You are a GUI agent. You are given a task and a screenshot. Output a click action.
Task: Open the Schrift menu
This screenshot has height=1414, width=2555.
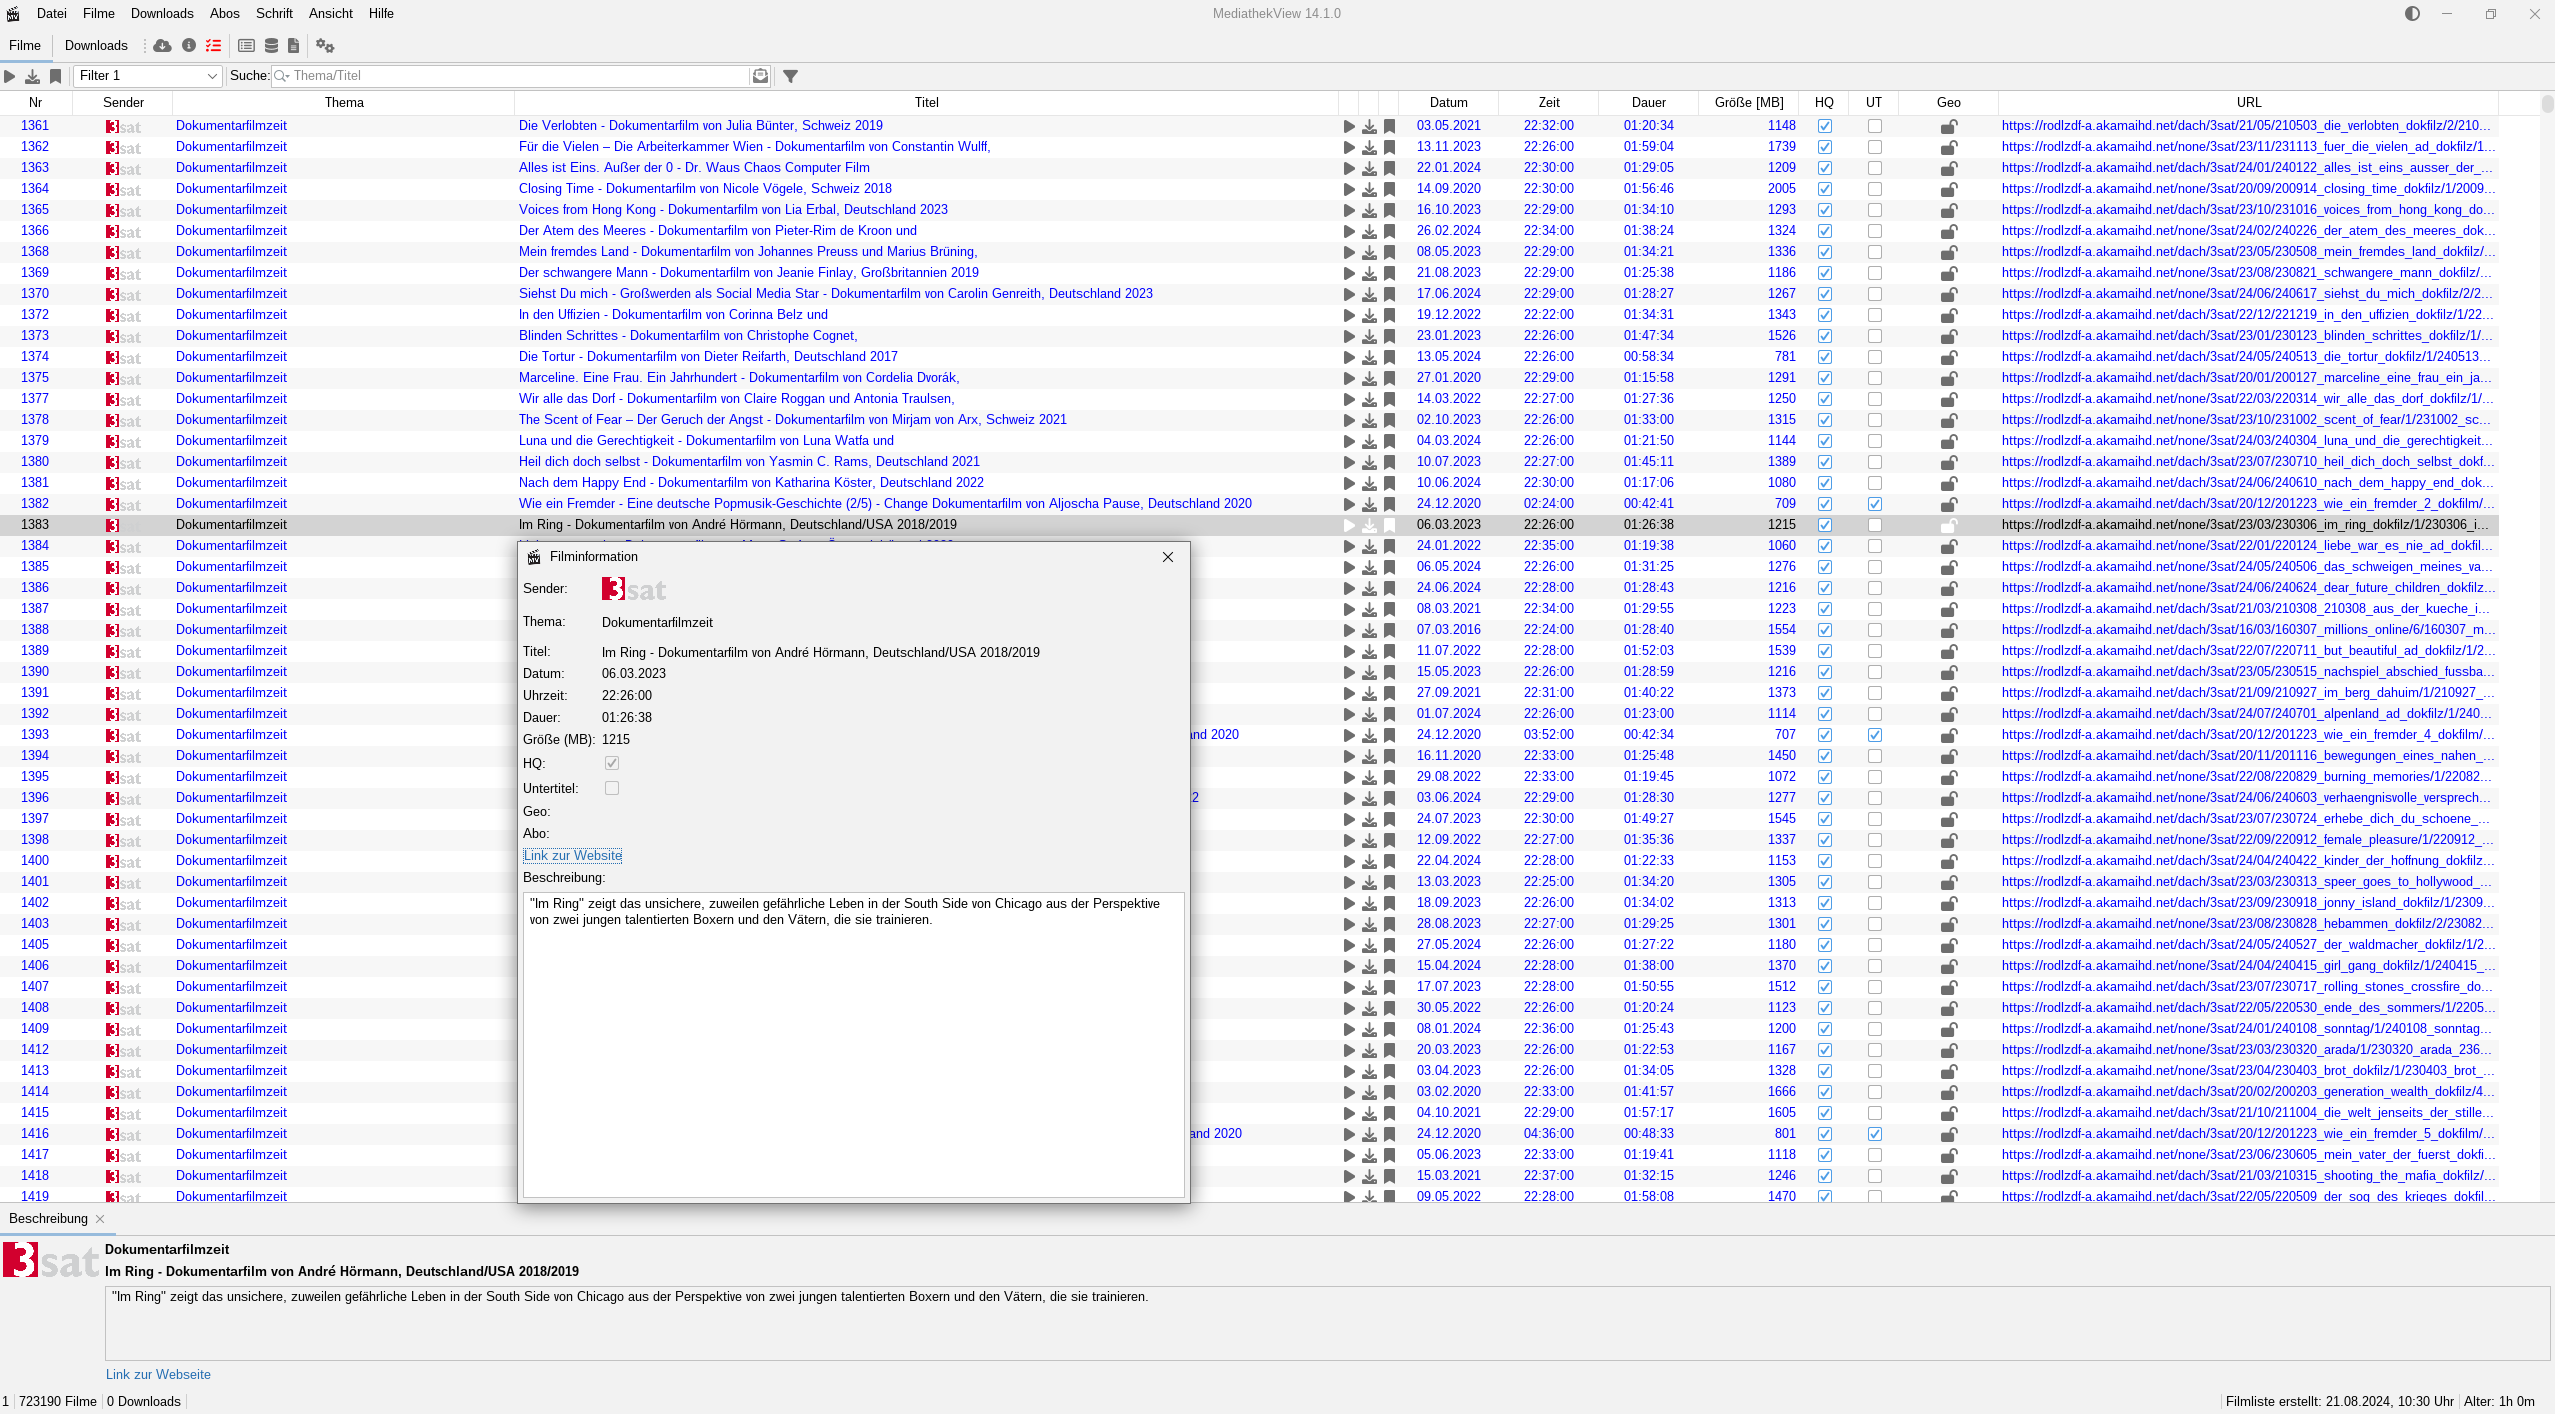(x=274, y=14)
